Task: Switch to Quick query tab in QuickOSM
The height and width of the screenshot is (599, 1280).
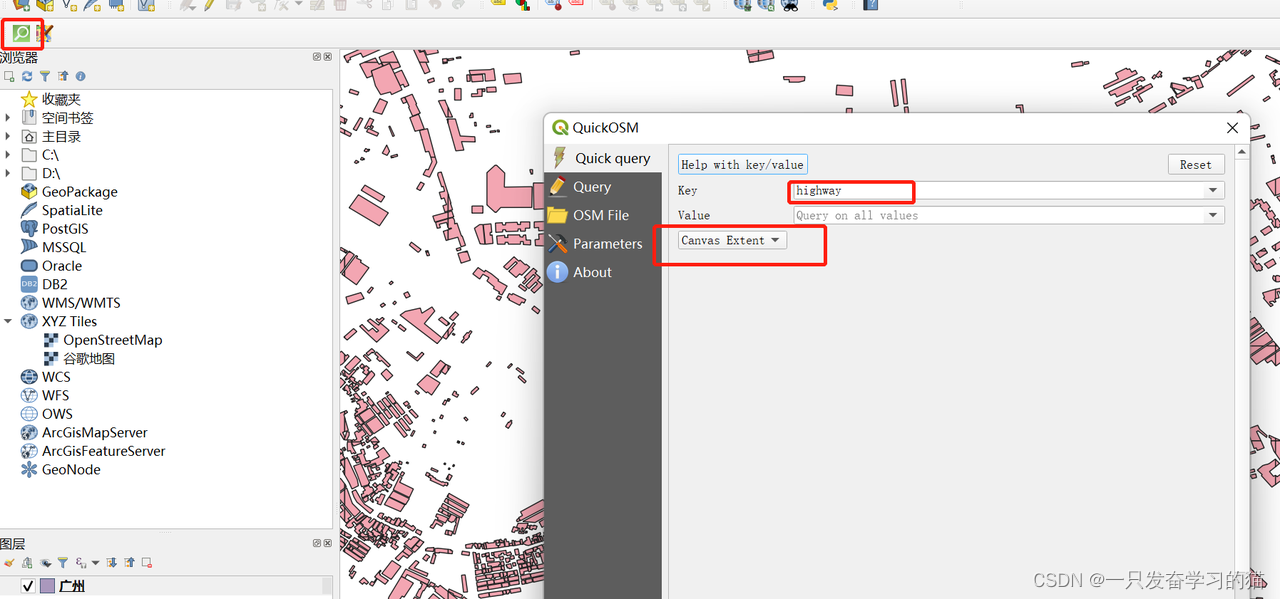Action: pyautogui.click(x=603, y=158)
